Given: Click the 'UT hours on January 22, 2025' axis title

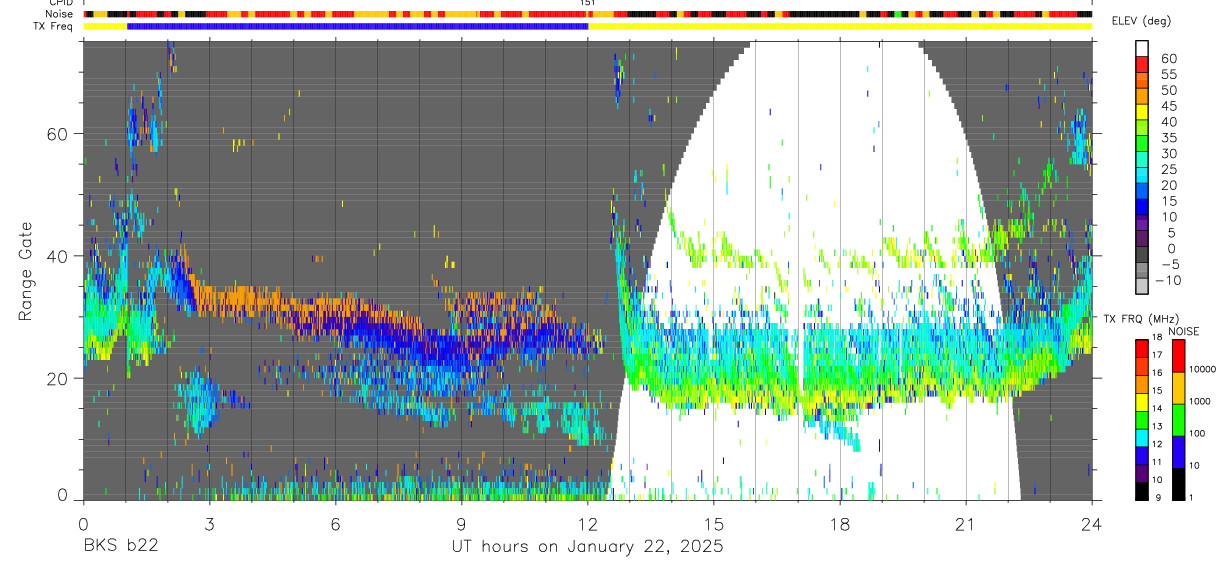Looking at the screenshot, I should [x=588, y=547].
